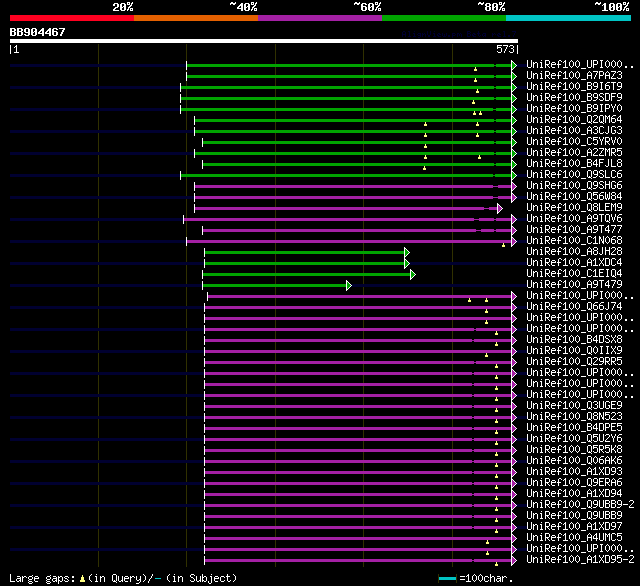This screenshot has width=640, height=586.
Task: Select the UniRef100_B4DPE5 label
Action: coord(574,428)
